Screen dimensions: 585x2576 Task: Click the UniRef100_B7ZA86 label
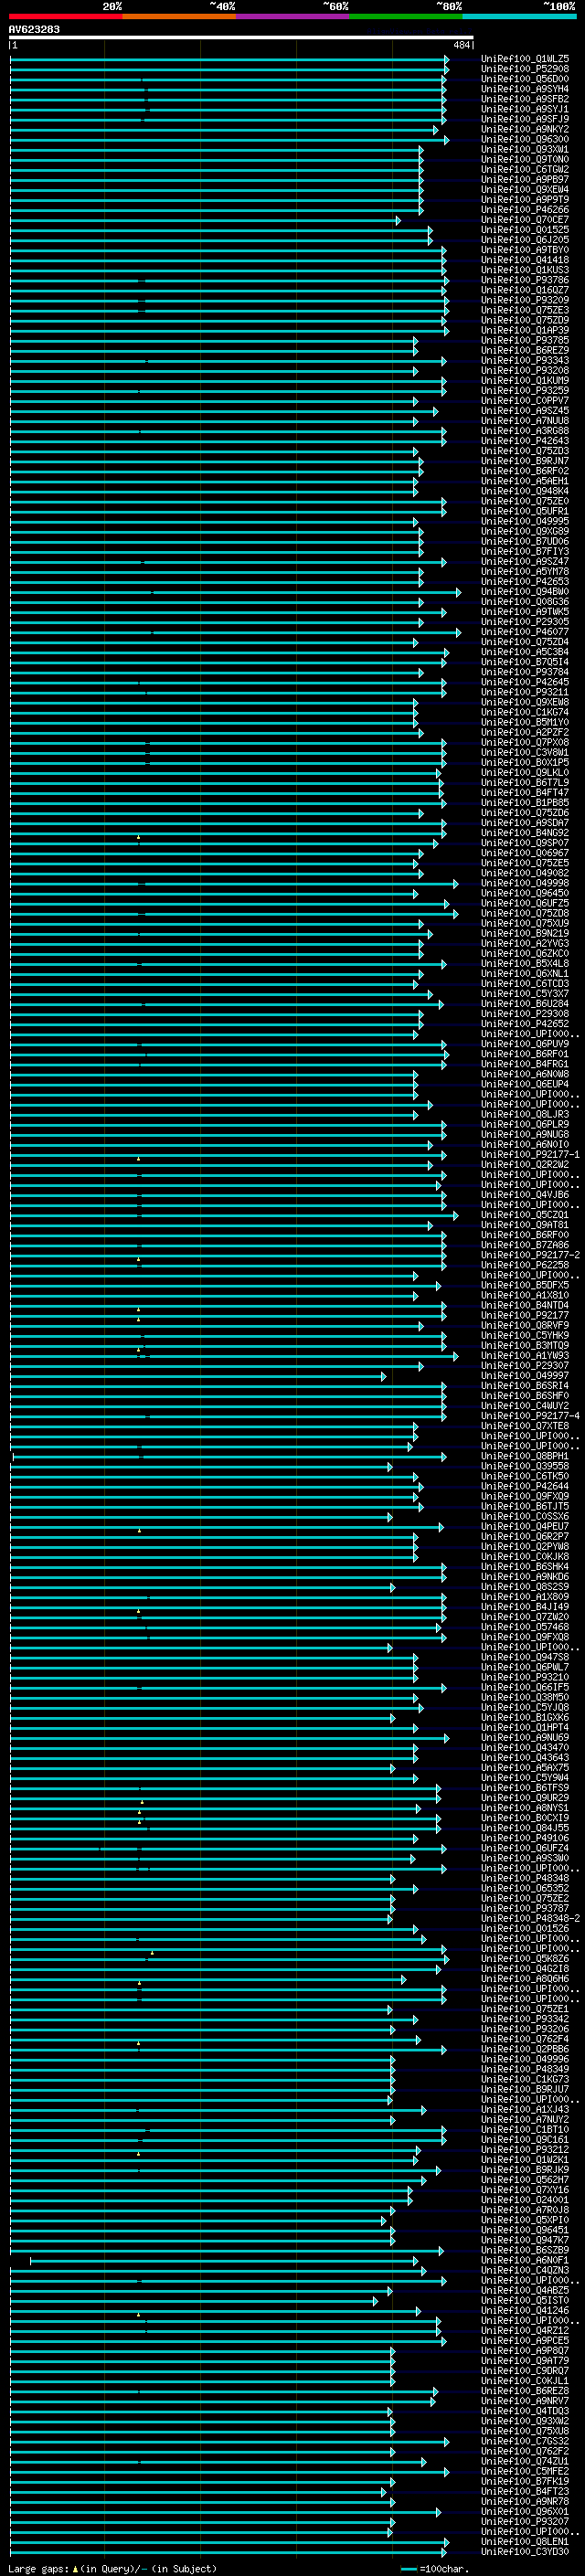525,1245
